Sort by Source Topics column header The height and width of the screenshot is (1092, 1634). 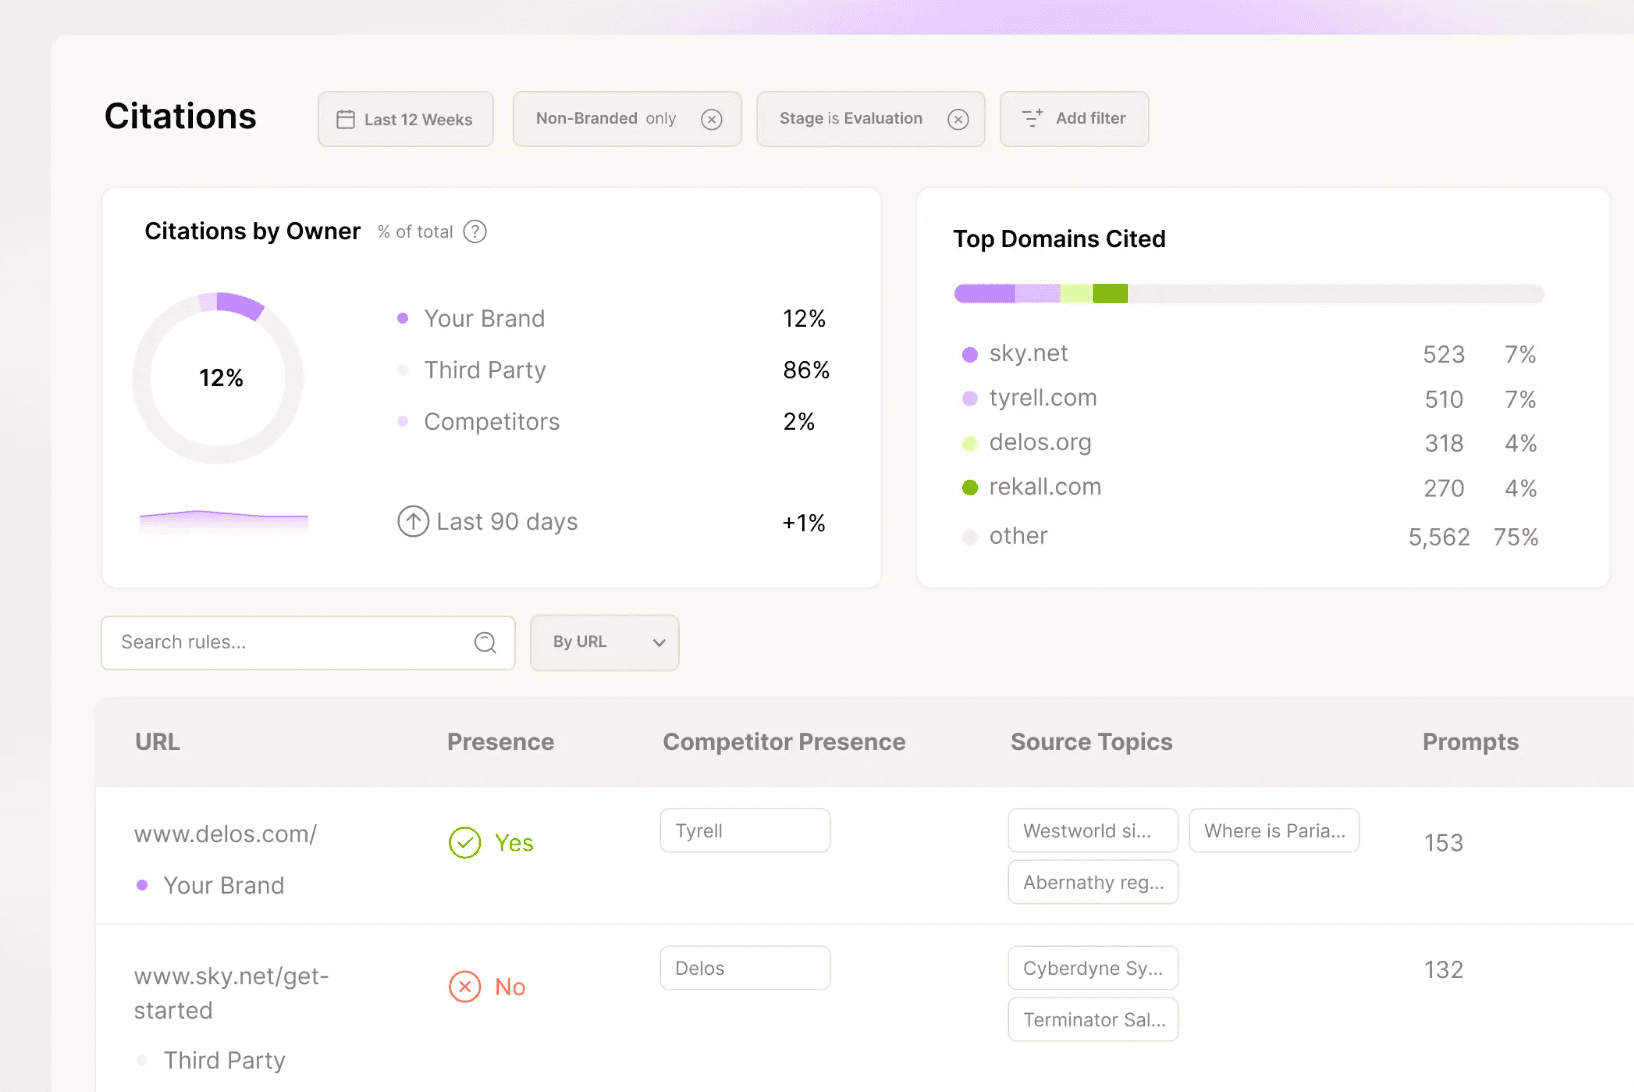point(1091,742)
